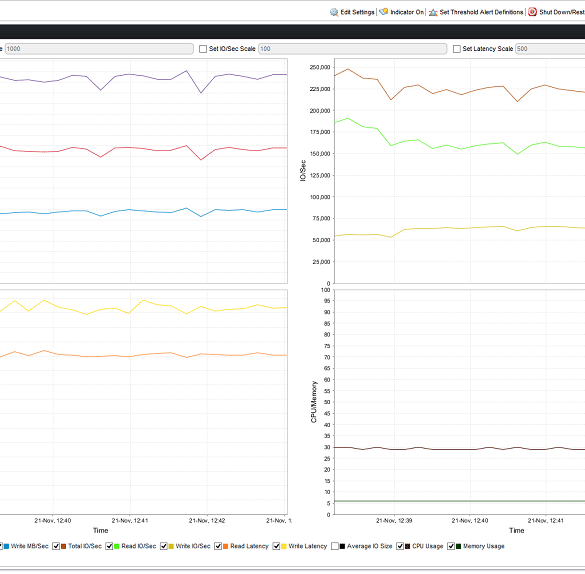Click the blue Write MB/Sec color swatch

[6, 547]
